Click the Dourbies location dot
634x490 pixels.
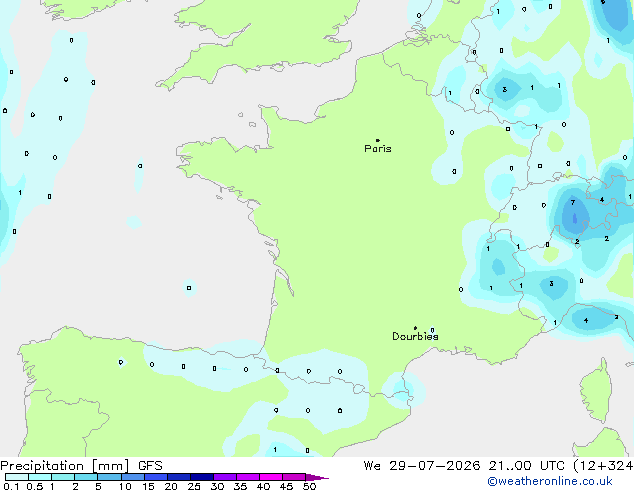[415, 328]
